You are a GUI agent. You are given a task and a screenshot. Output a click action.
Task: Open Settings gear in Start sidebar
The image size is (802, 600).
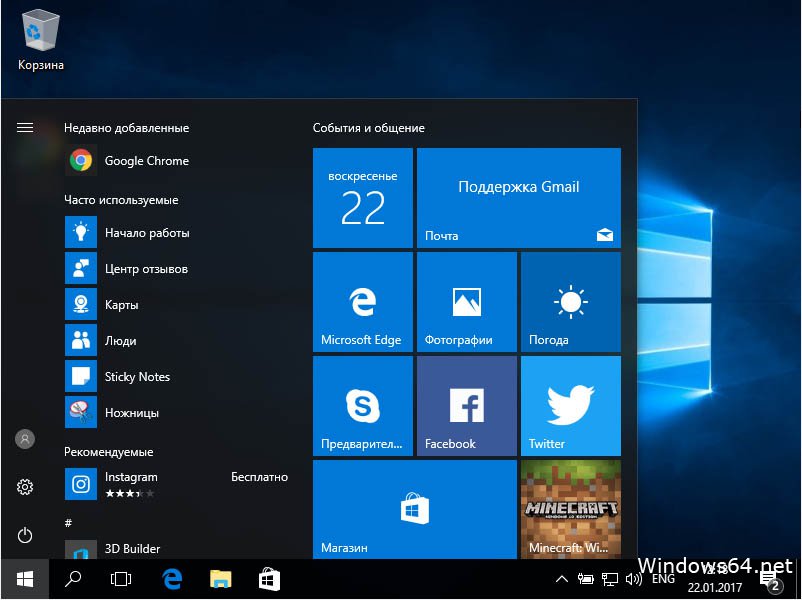click(x=25, y=487)
